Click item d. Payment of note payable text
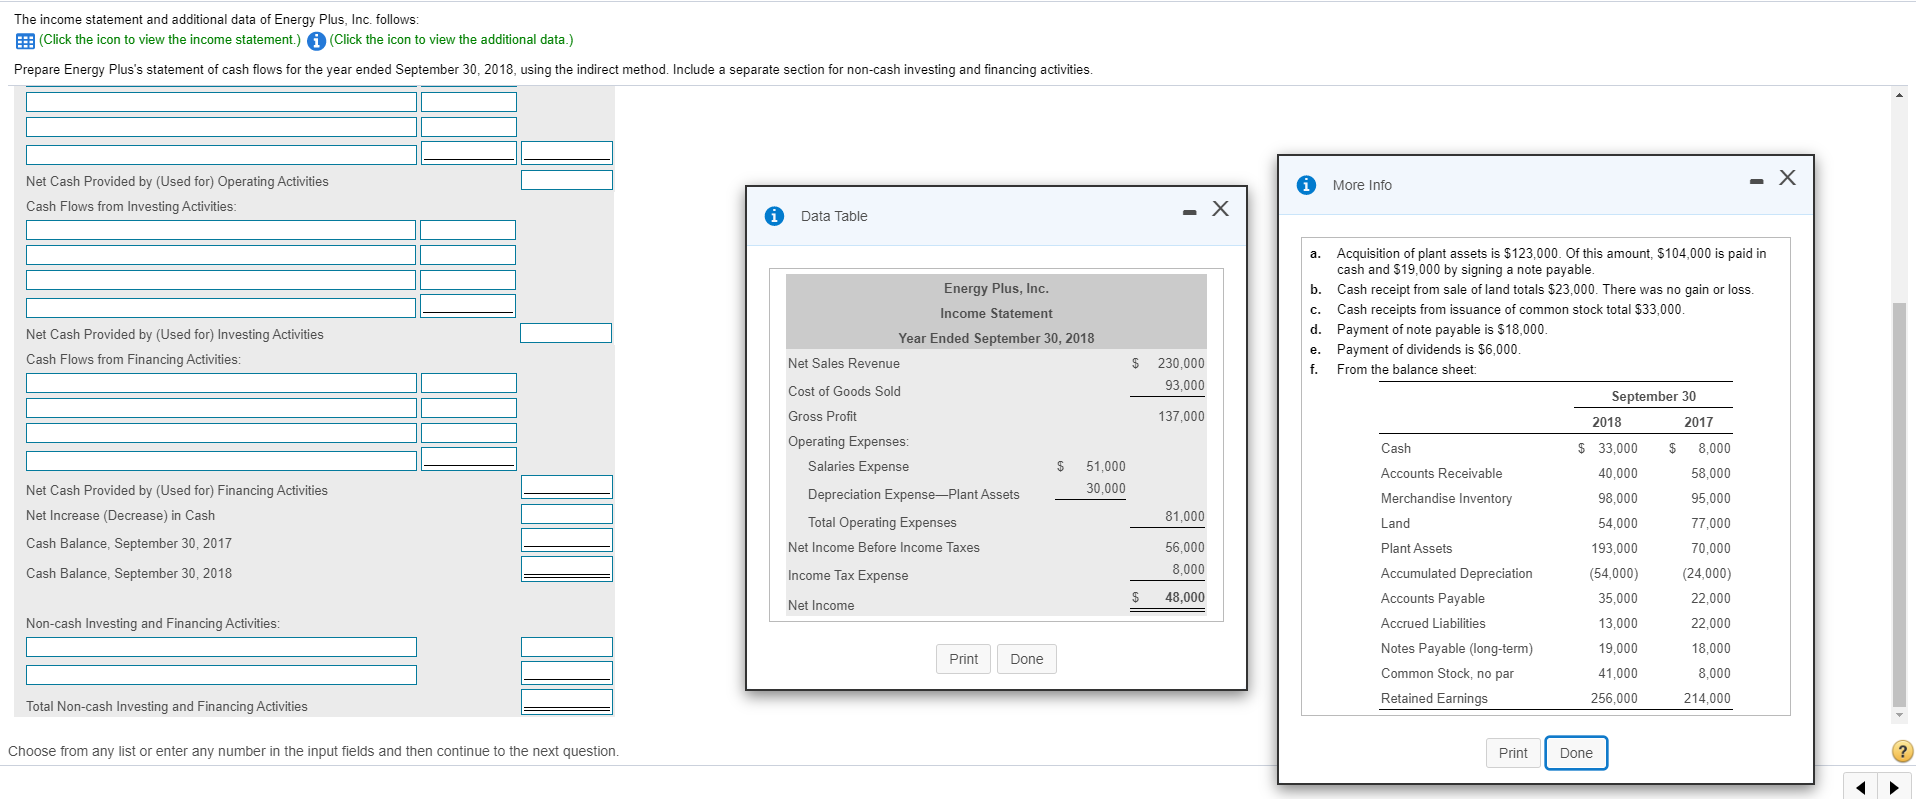This screenshot has width=1916, height=799. (x=1441, y=329)
